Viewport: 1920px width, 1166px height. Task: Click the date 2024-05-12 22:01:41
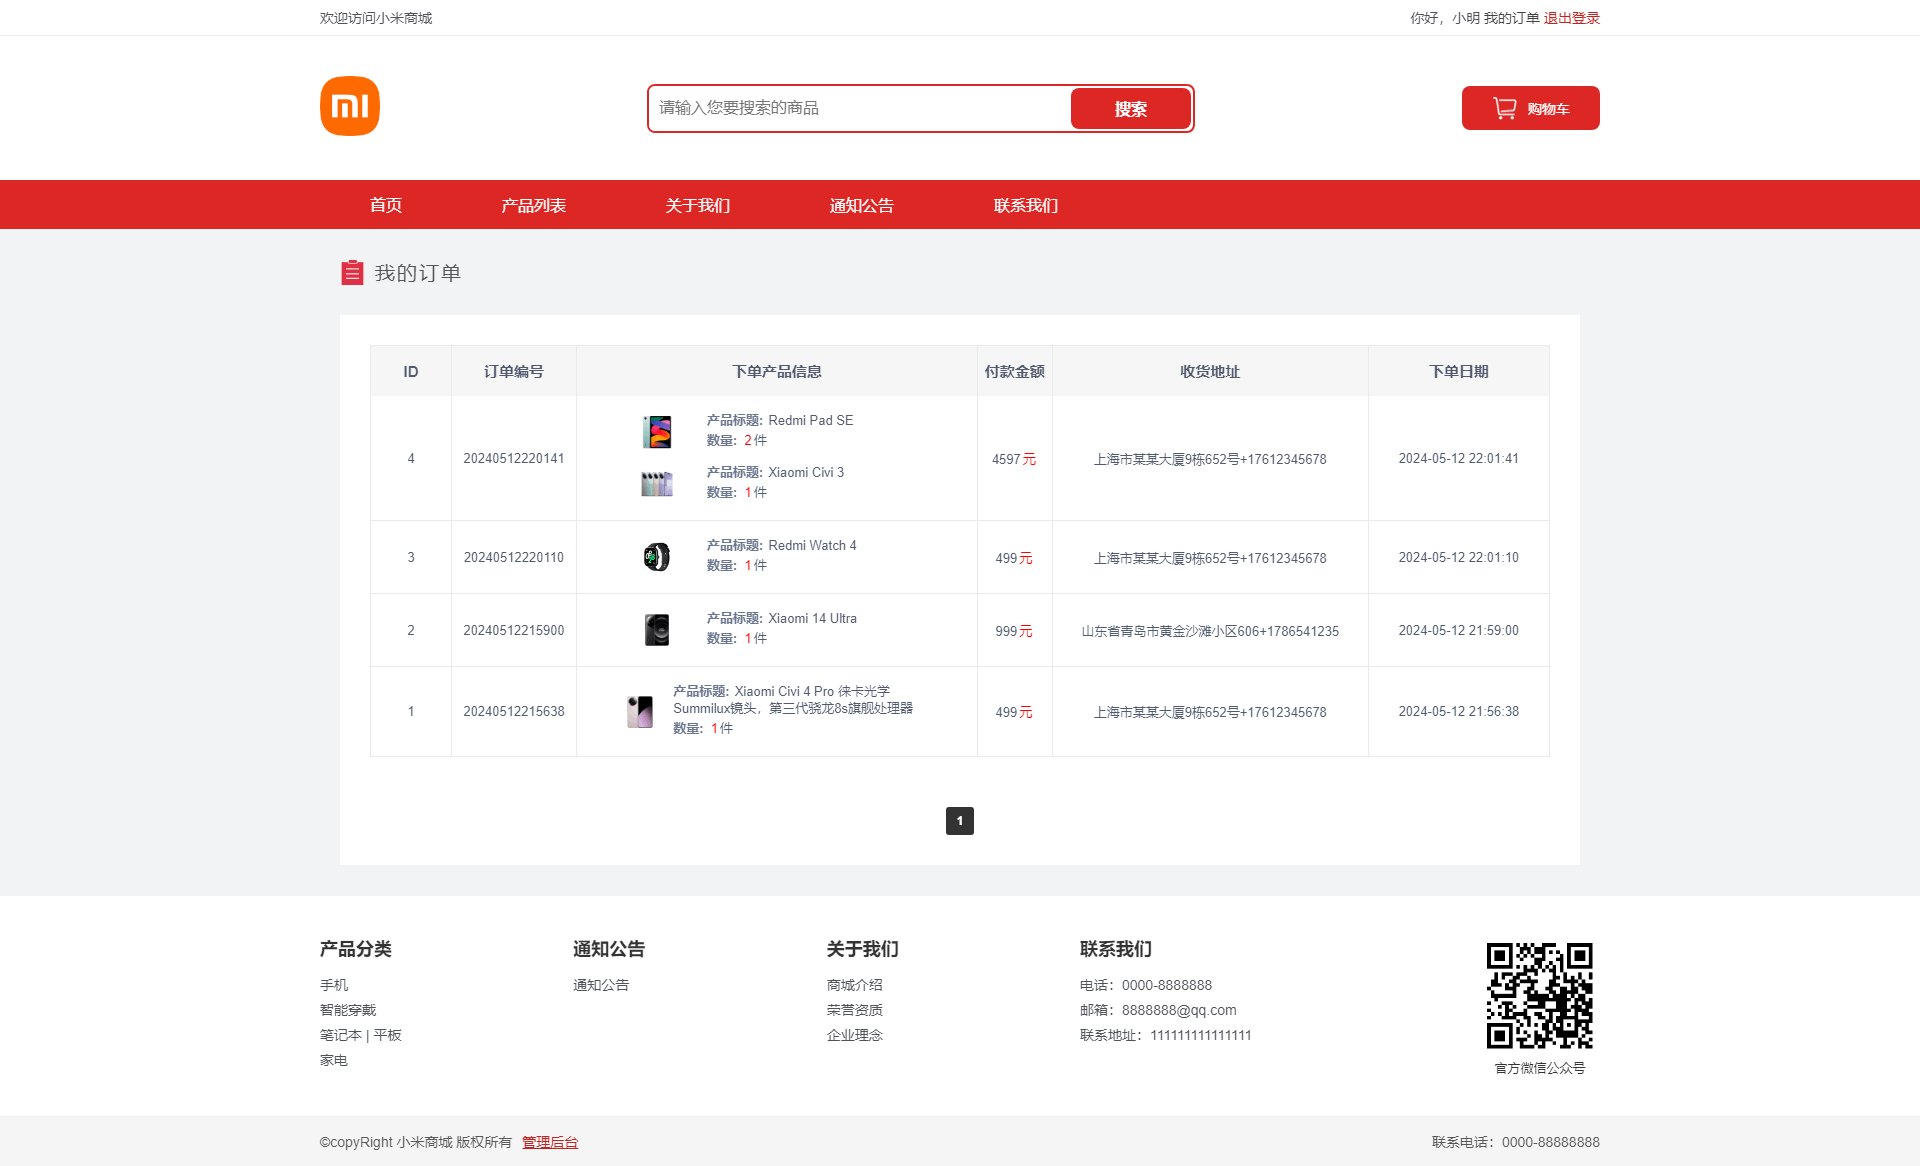(x=1459, y=458)
